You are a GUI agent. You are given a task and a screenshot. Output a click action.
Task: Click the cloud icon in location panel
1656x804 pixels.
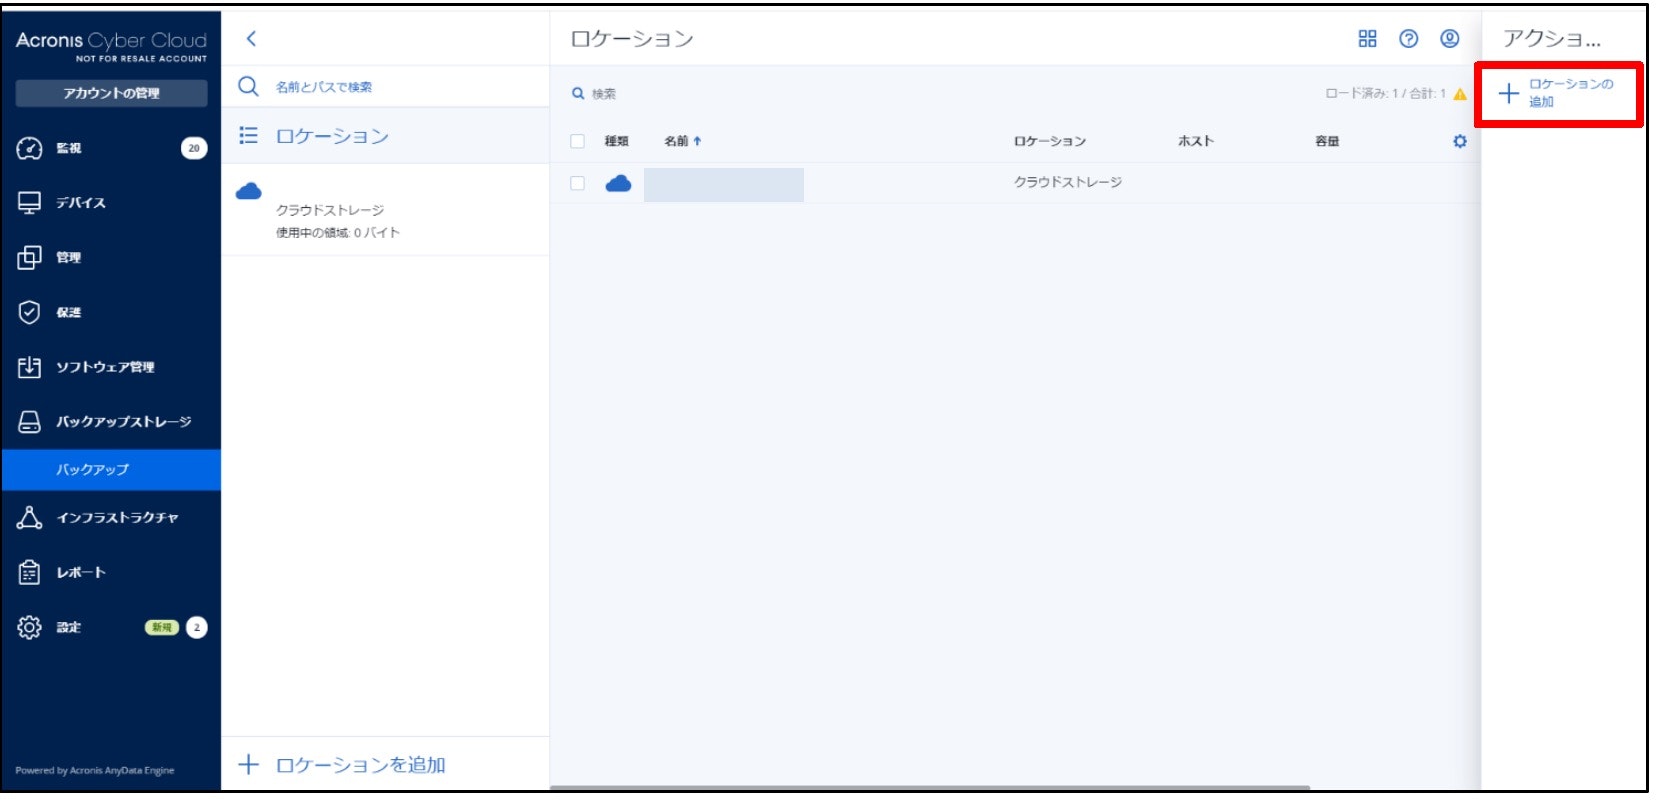(x=248, y=190)
